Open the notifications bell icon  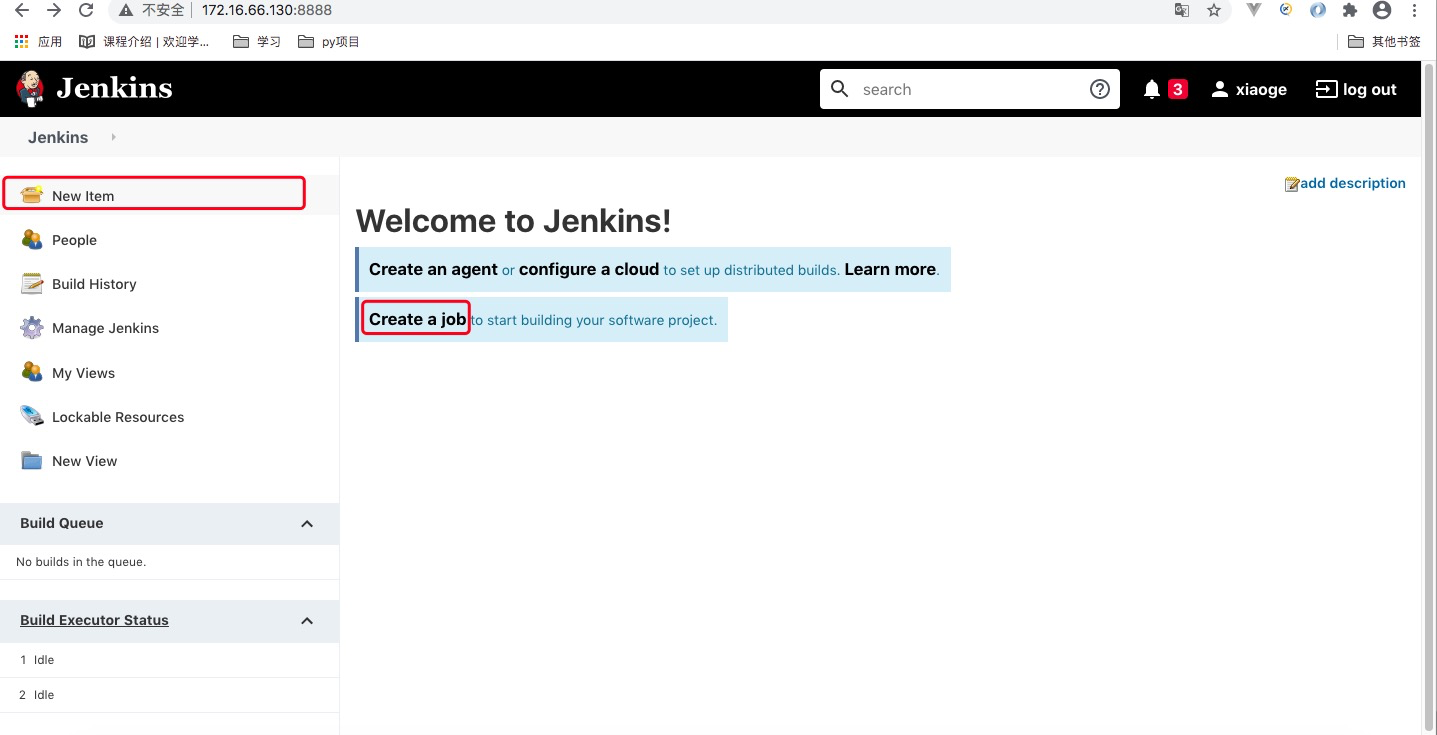pyautogui.click(x=1152, y=89)
